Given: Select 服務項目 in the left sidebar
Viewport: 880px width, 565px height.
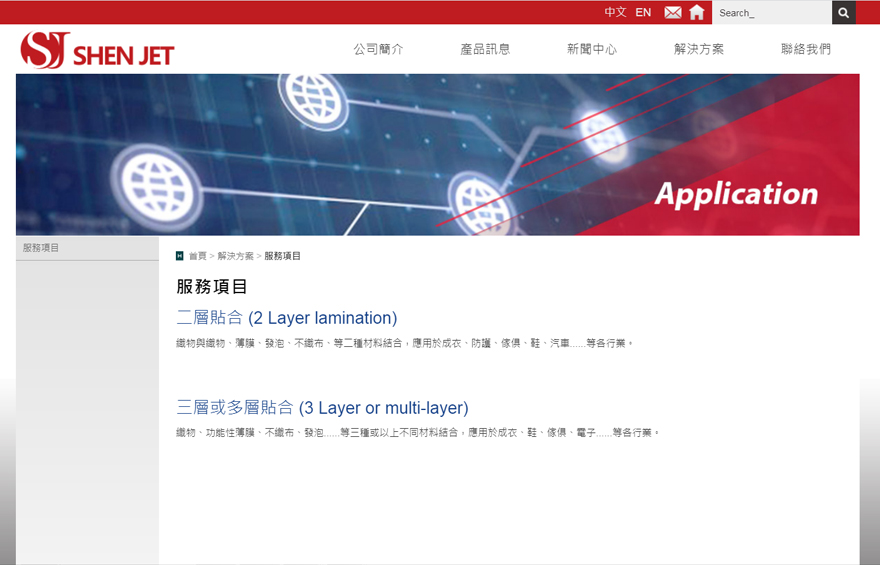Looking at the screenshot, I should pos(42,248).
